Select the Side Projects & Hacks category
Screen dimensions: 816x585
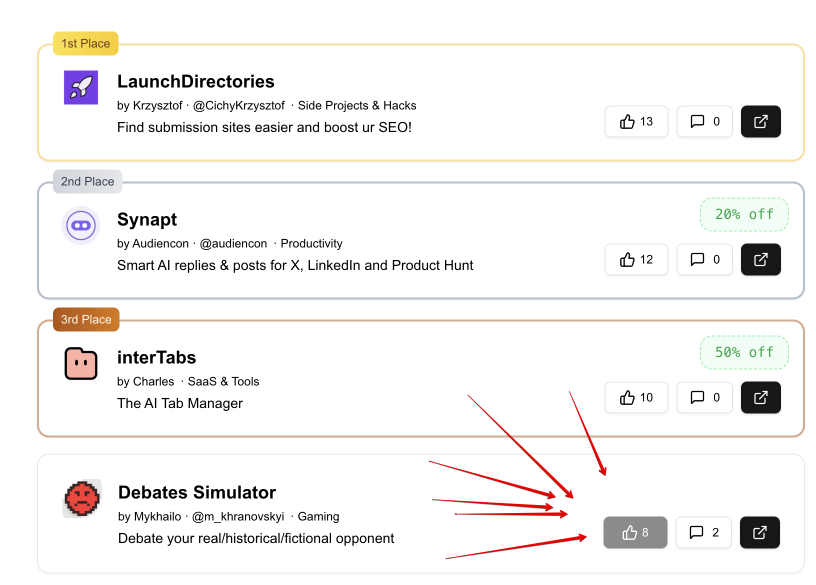(357, 106)
